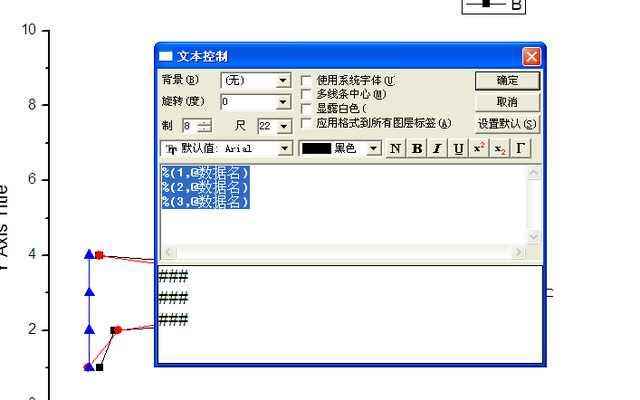Open the 默认值: Arial font dropdown
This screenshot has width=640, height=400.
click(285, 149)
